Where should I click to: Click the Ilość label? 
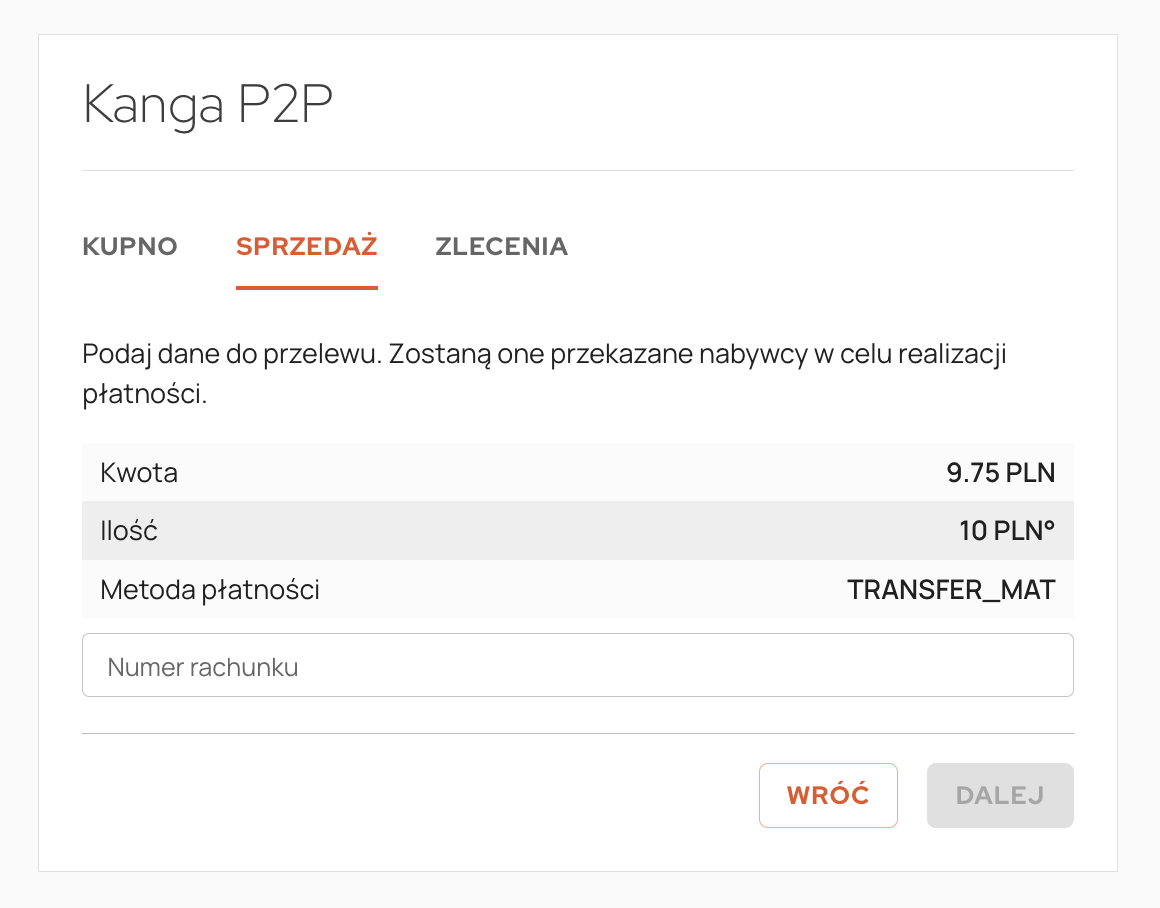(129, 531)
